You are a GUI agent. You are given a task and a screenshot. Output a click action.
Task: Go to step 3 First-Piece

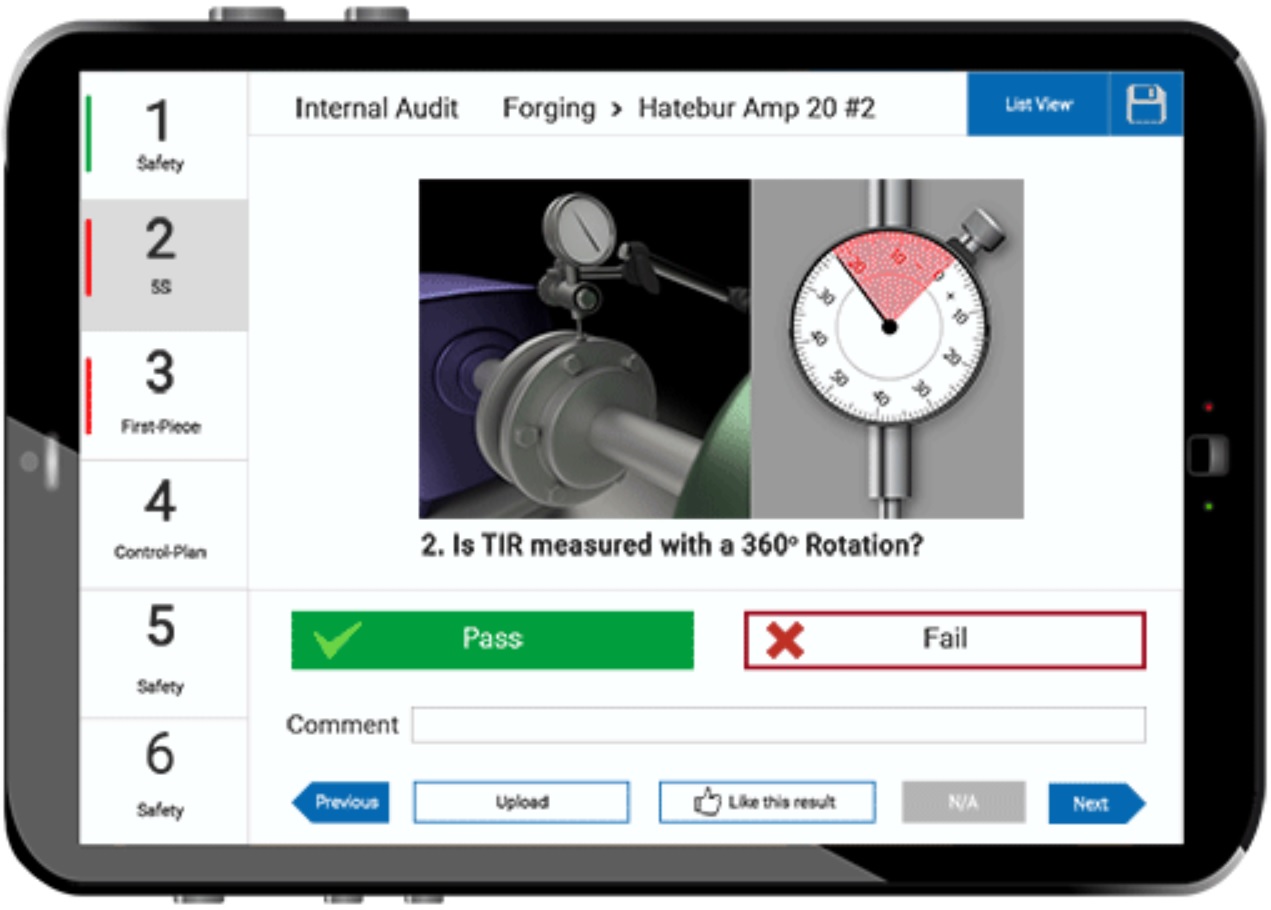[x=163, y=396]
